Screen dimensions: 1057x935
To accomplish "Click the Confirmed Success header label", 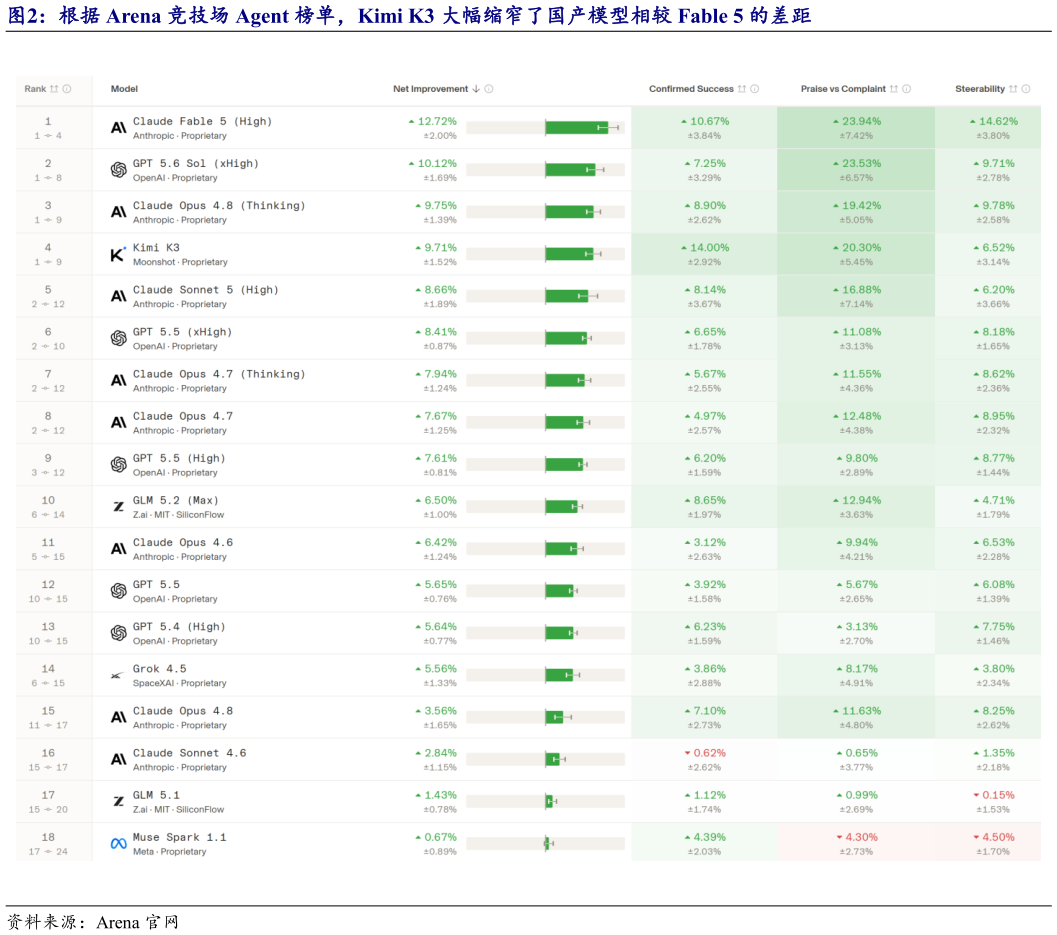I will [691, 89].
